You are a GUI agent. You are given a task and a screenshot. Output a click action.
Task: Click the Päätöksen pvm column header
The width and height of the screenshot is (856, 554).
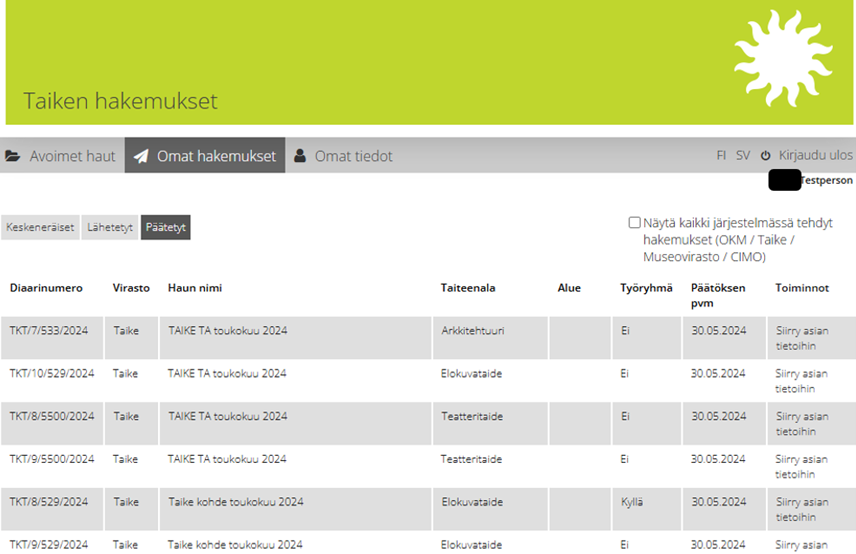coord(717,295)
